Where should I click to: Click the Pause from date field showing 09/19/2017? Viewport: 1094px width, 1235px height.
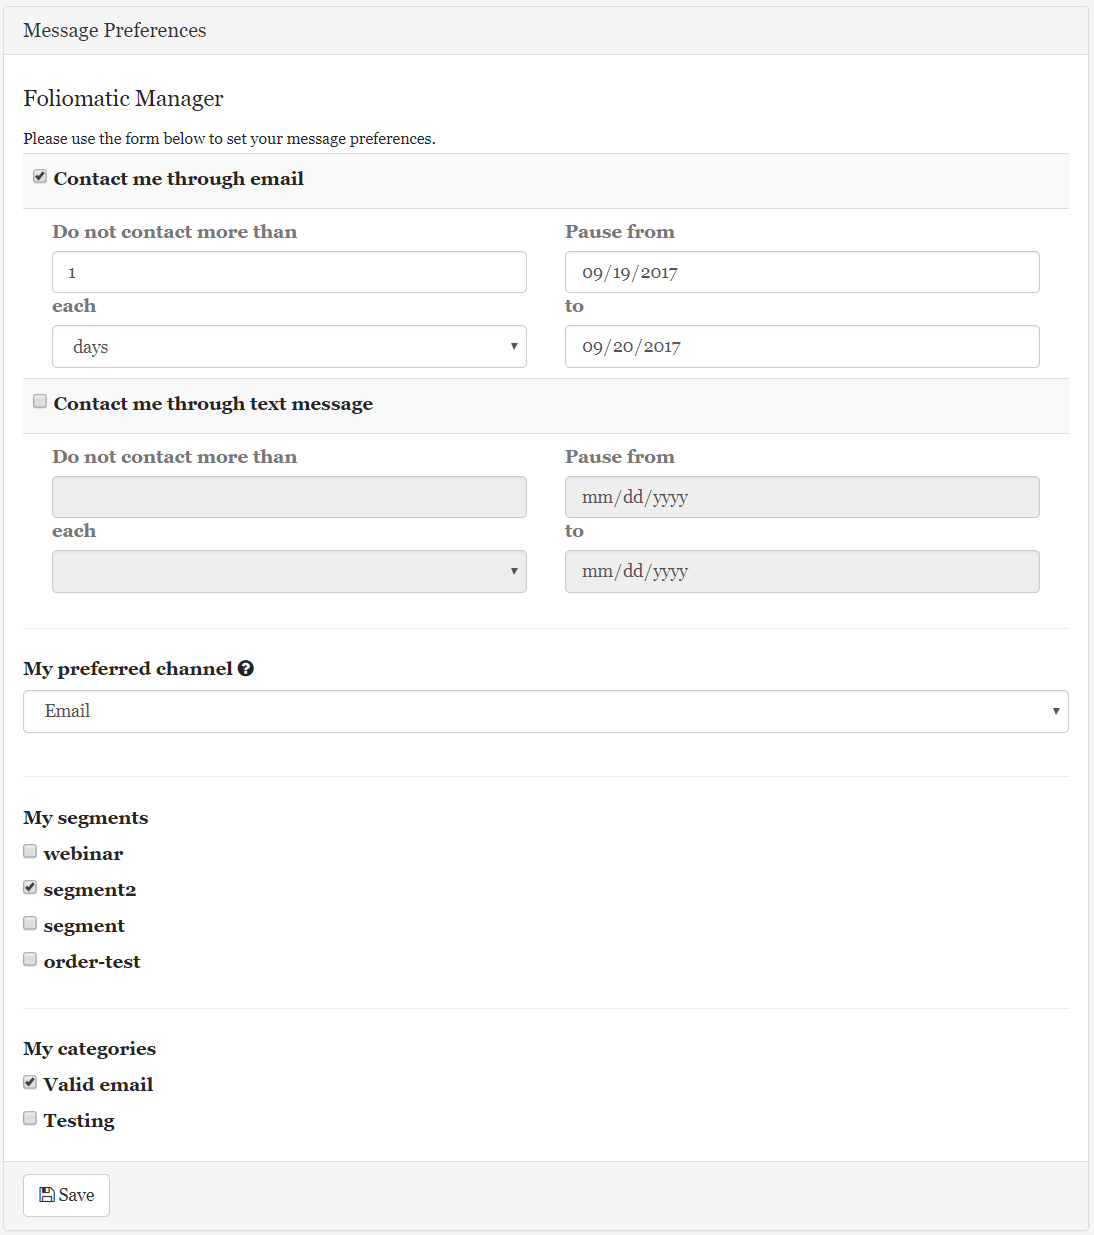[801, 271]
